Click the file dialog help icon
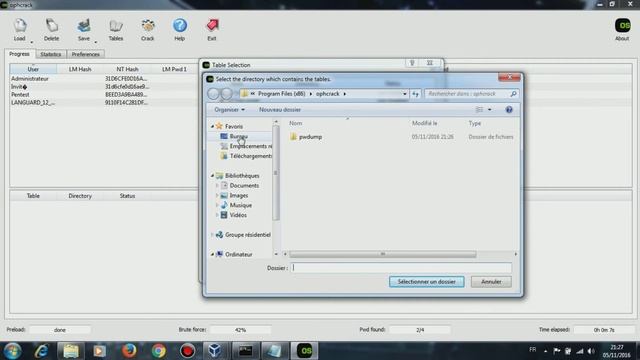 click(x=509, y=109)
